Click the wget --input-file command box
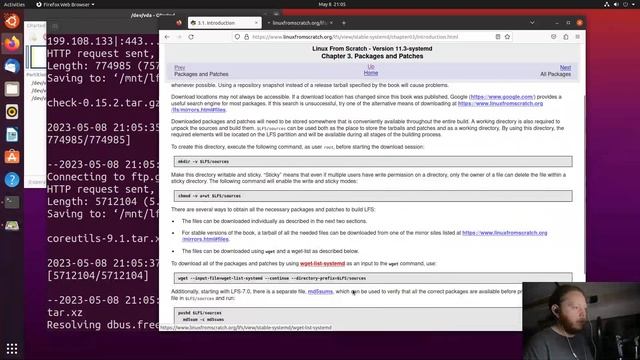640x360 pixels. tap(373, 278)
